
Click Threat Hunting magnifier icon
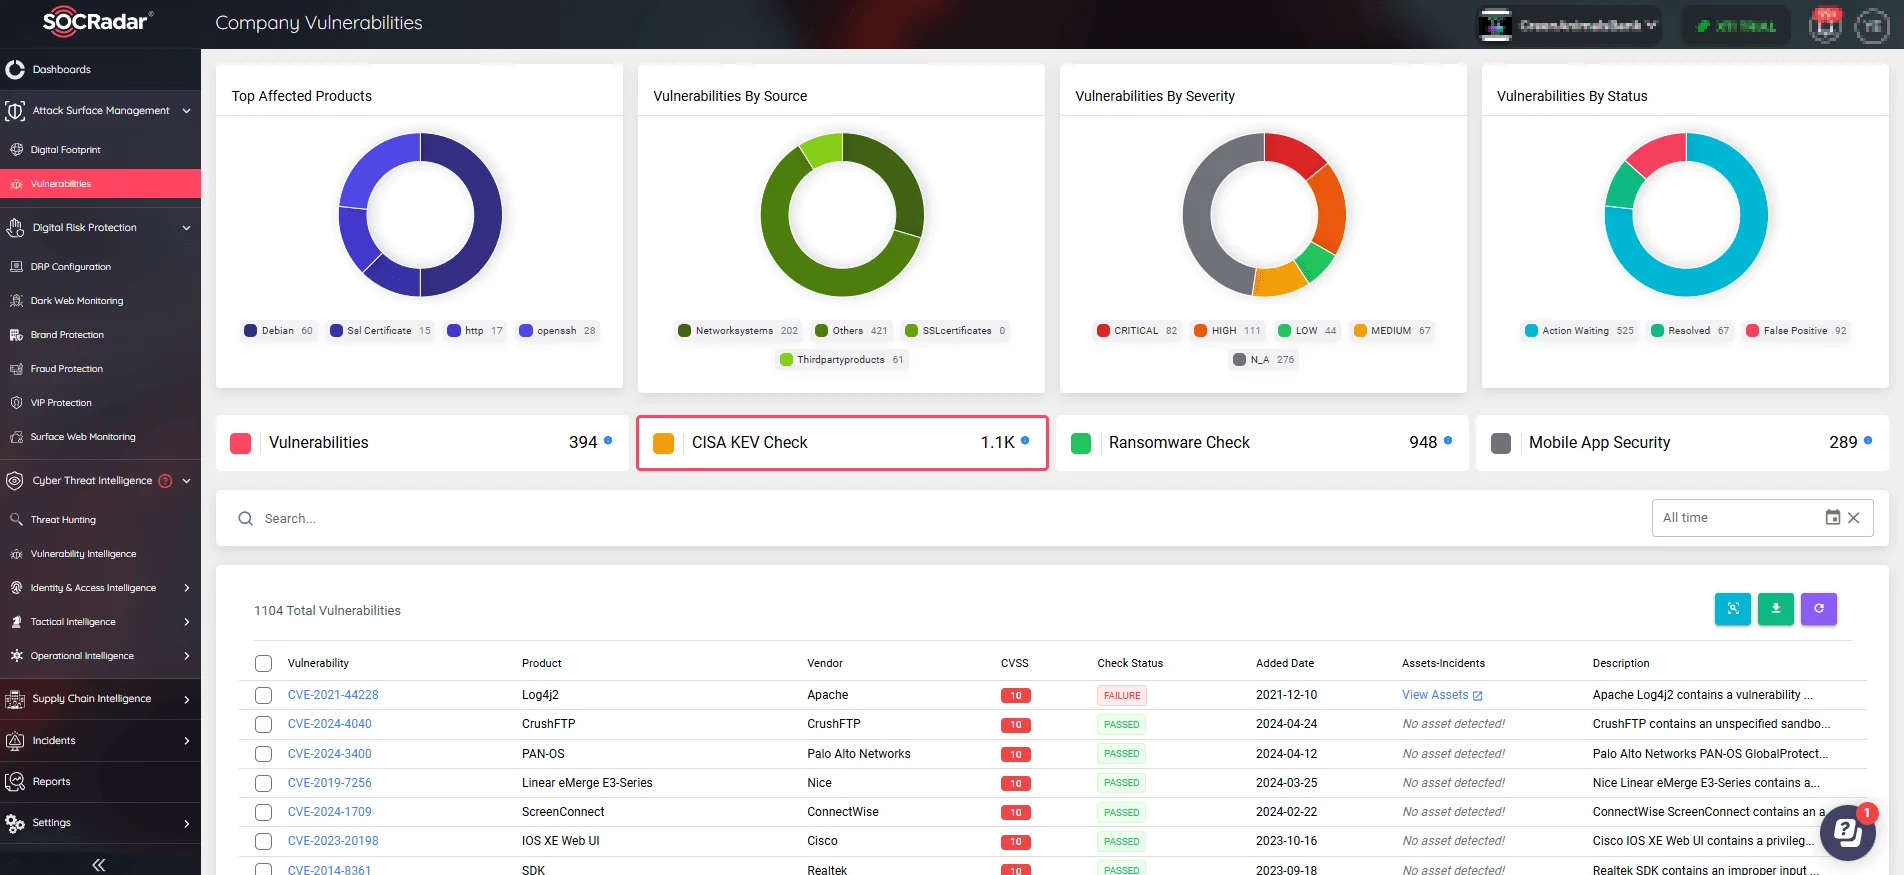[16, 520]
